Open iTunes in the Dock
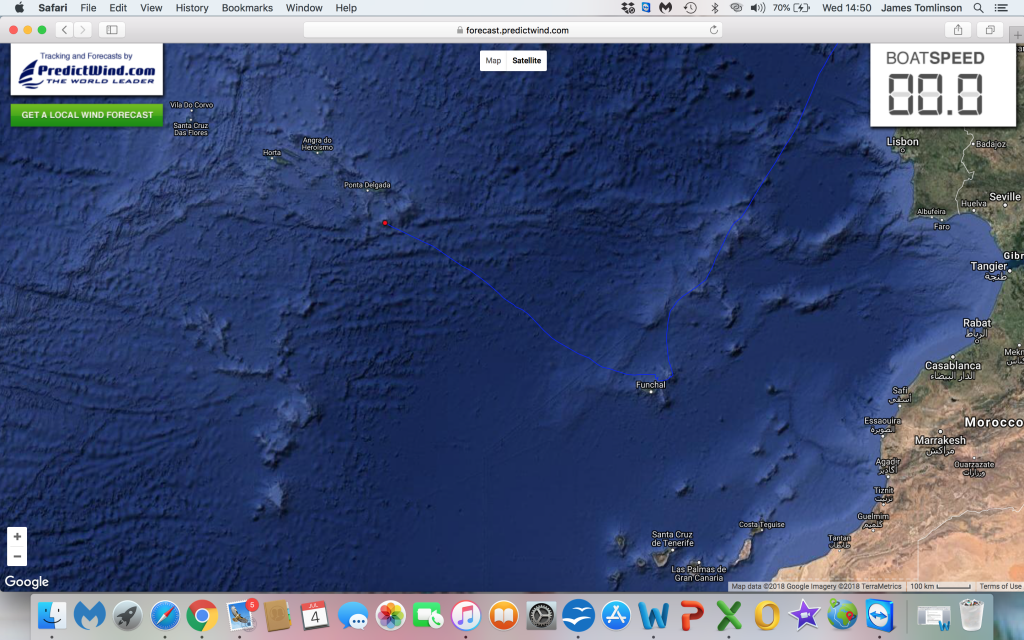 coord(466,615)
